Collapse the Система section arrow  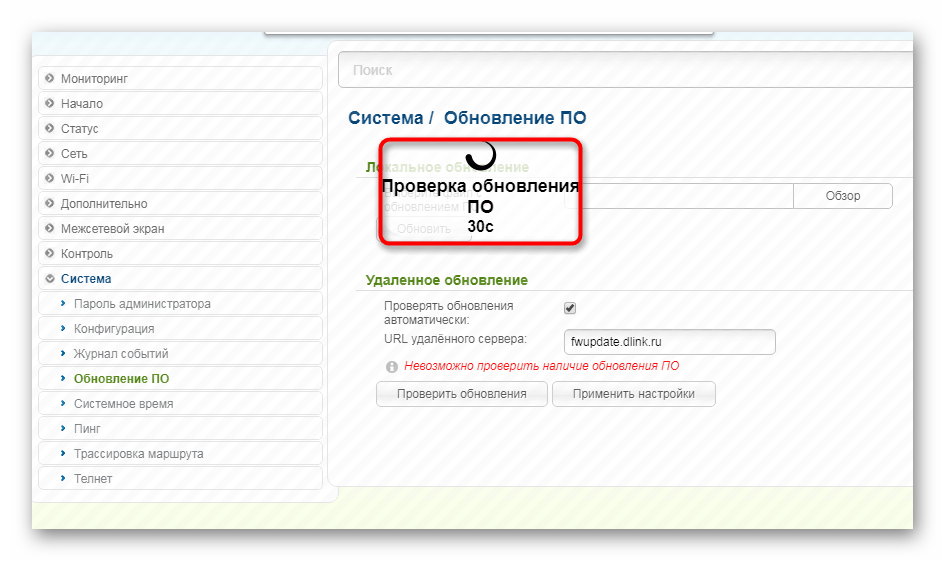(x=50, y=278)
